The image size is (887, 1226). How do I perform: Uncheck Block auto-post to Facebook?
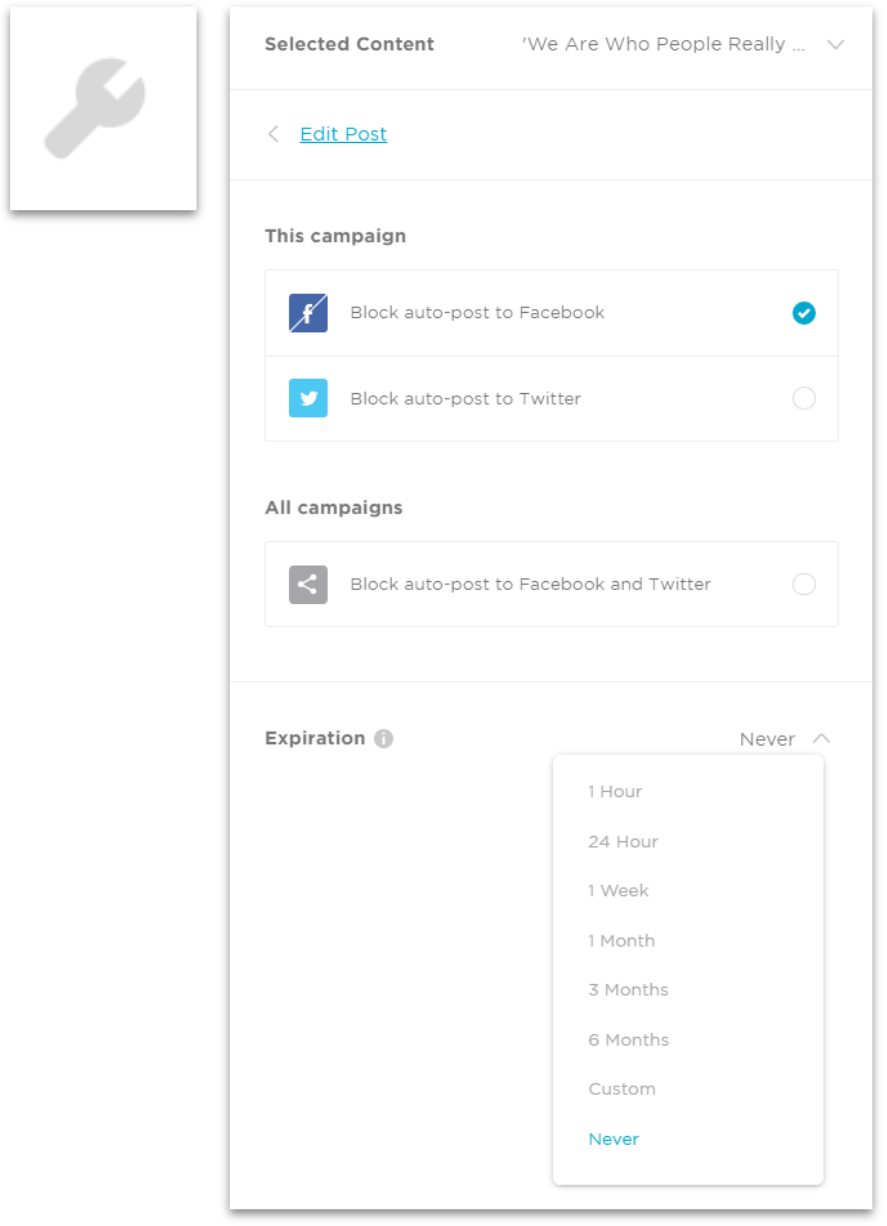click(804, 313)
